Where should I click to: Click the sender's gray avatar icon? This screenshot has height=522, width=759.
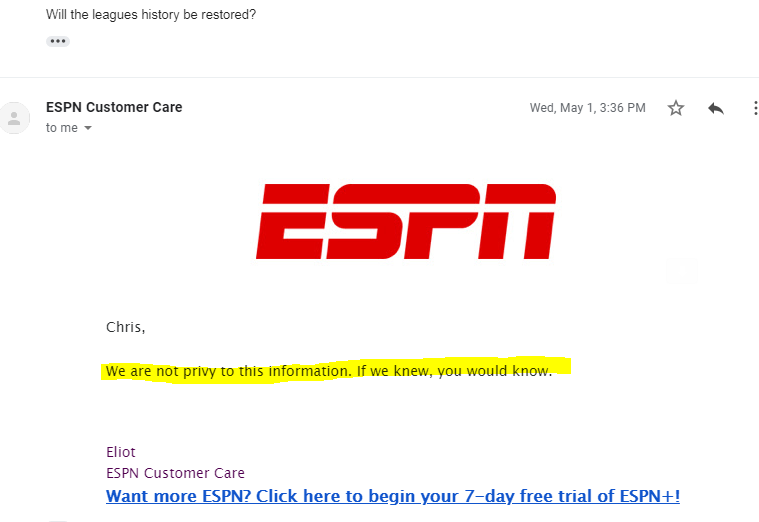15,118
